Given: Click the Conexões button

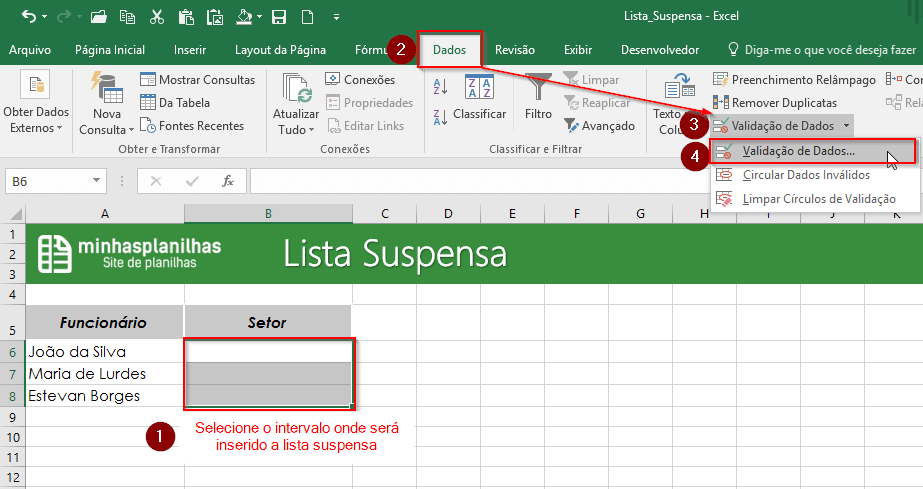Looking at the screenshot, I should 360,79.
